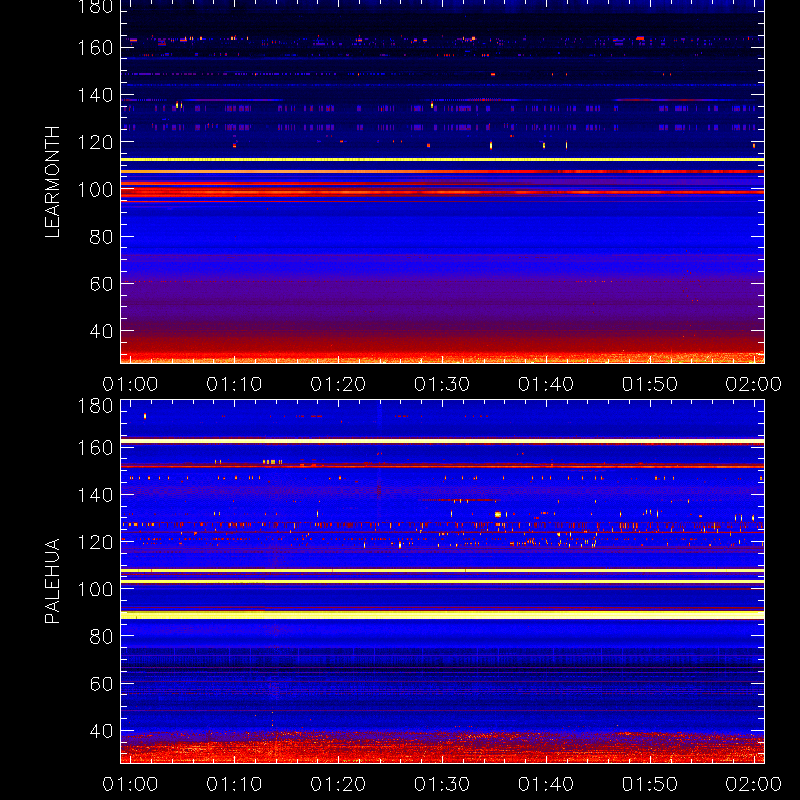
Task: Click 02:00 time label under Palehua plot
Action: [x=754, y=784]
